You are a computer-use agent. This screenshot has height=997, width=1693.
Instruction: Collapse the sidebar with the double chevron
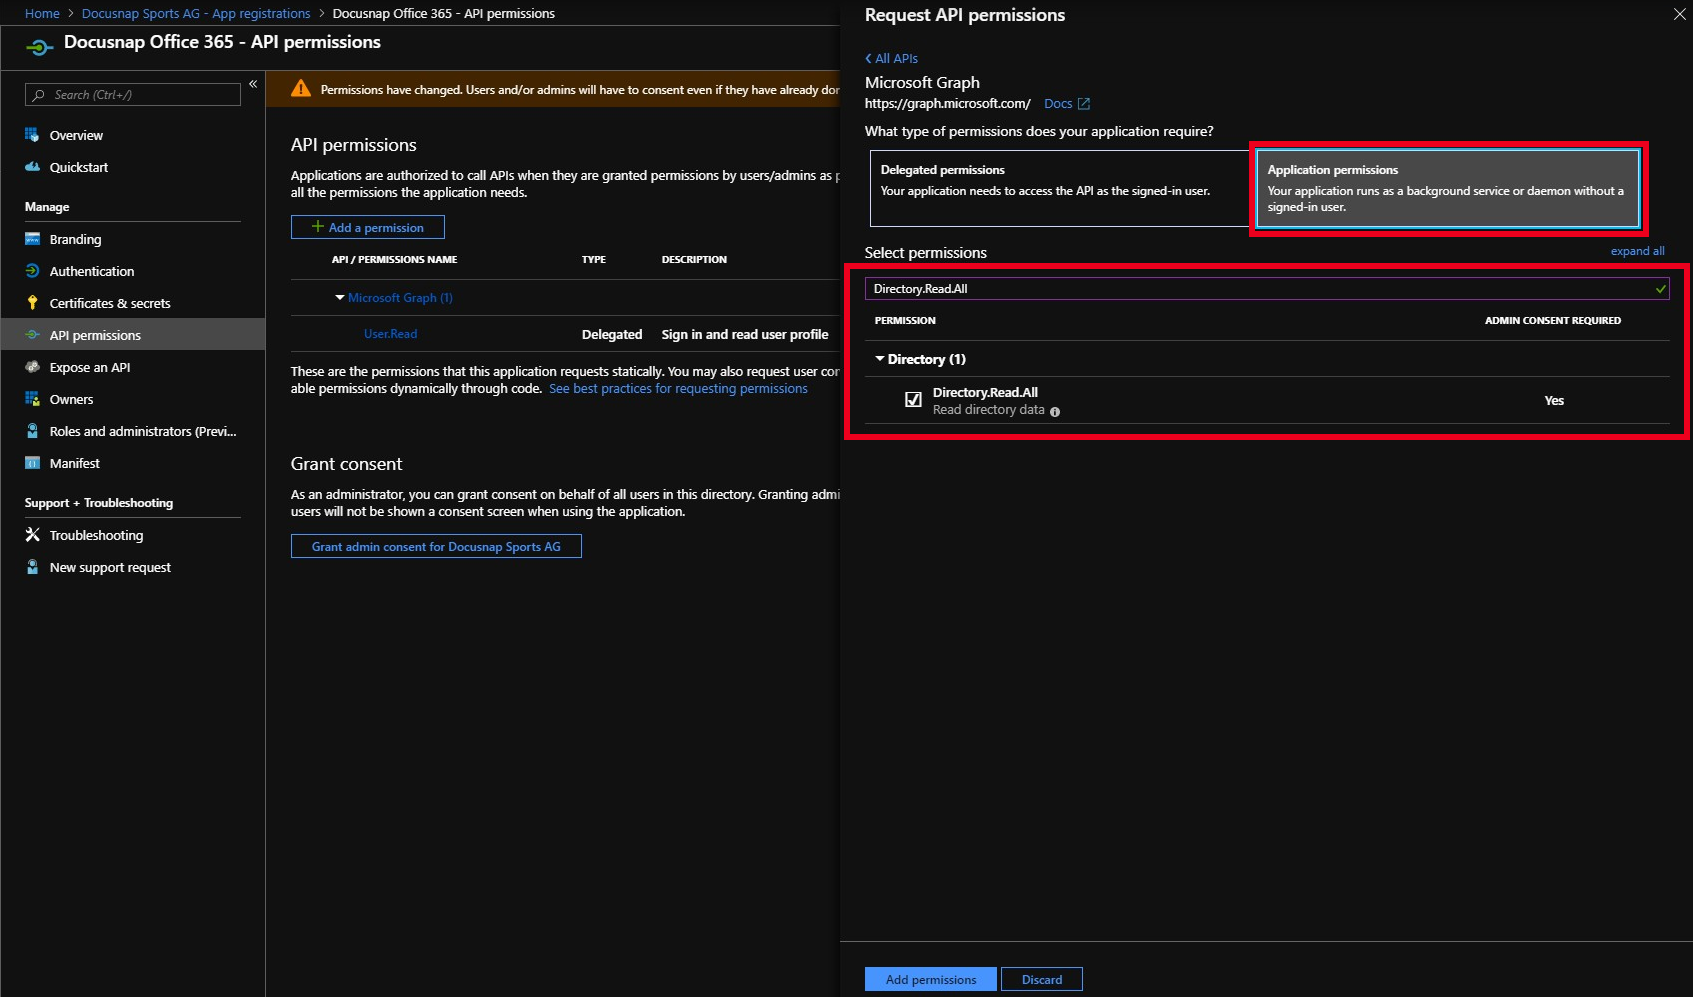pos(253,84)
